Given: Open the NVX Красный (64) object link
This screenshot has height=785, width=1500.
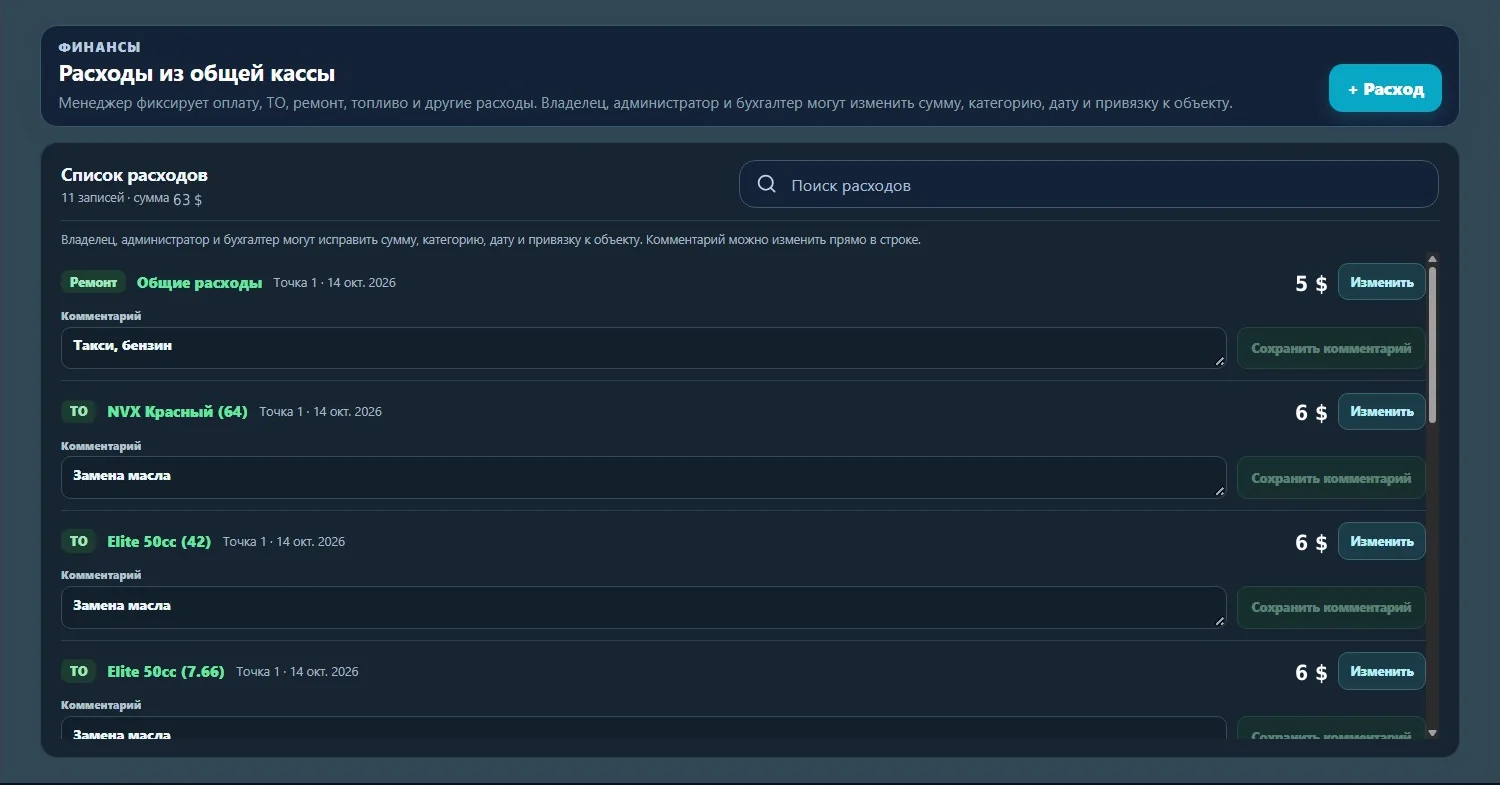Looking at the screenshot, I should click(177, 412).
